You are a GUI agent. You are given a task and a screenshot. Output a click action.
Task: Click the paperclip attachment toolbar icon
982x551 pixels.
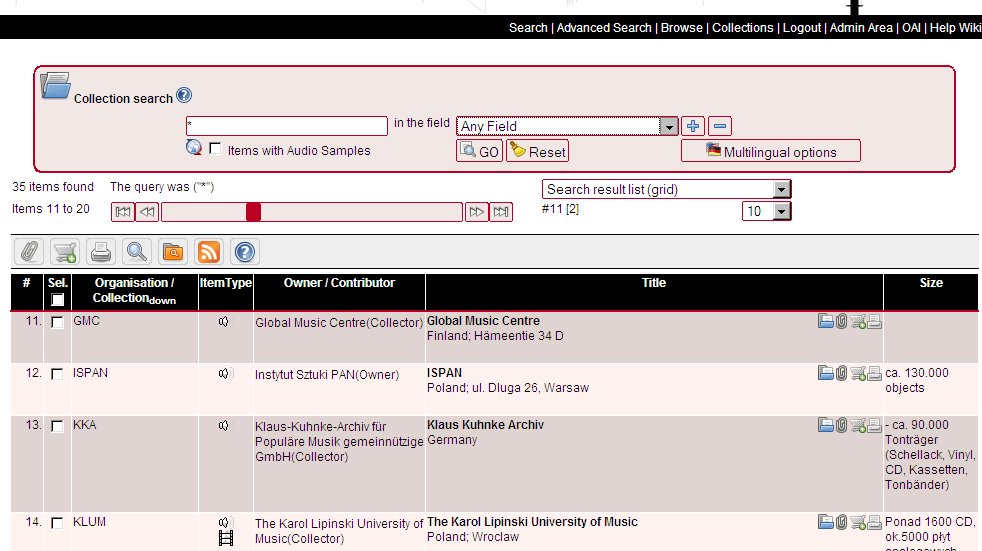click(29, 252)
